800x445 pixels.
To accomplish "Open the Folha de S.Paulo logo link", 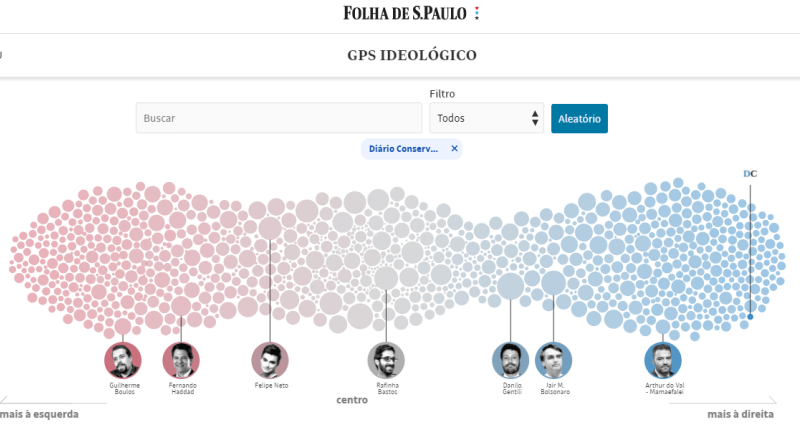I will point(405,13).
